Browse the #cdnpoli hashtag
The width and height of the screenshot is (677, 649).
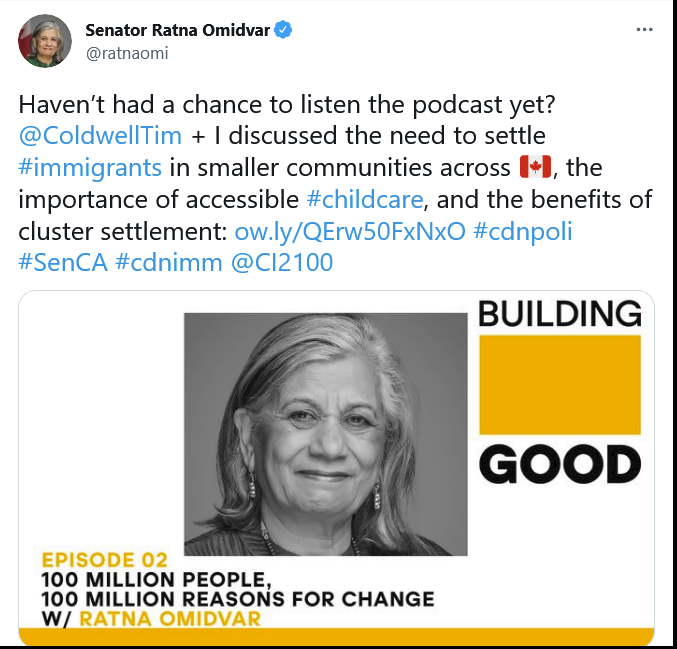pos(522,233)
